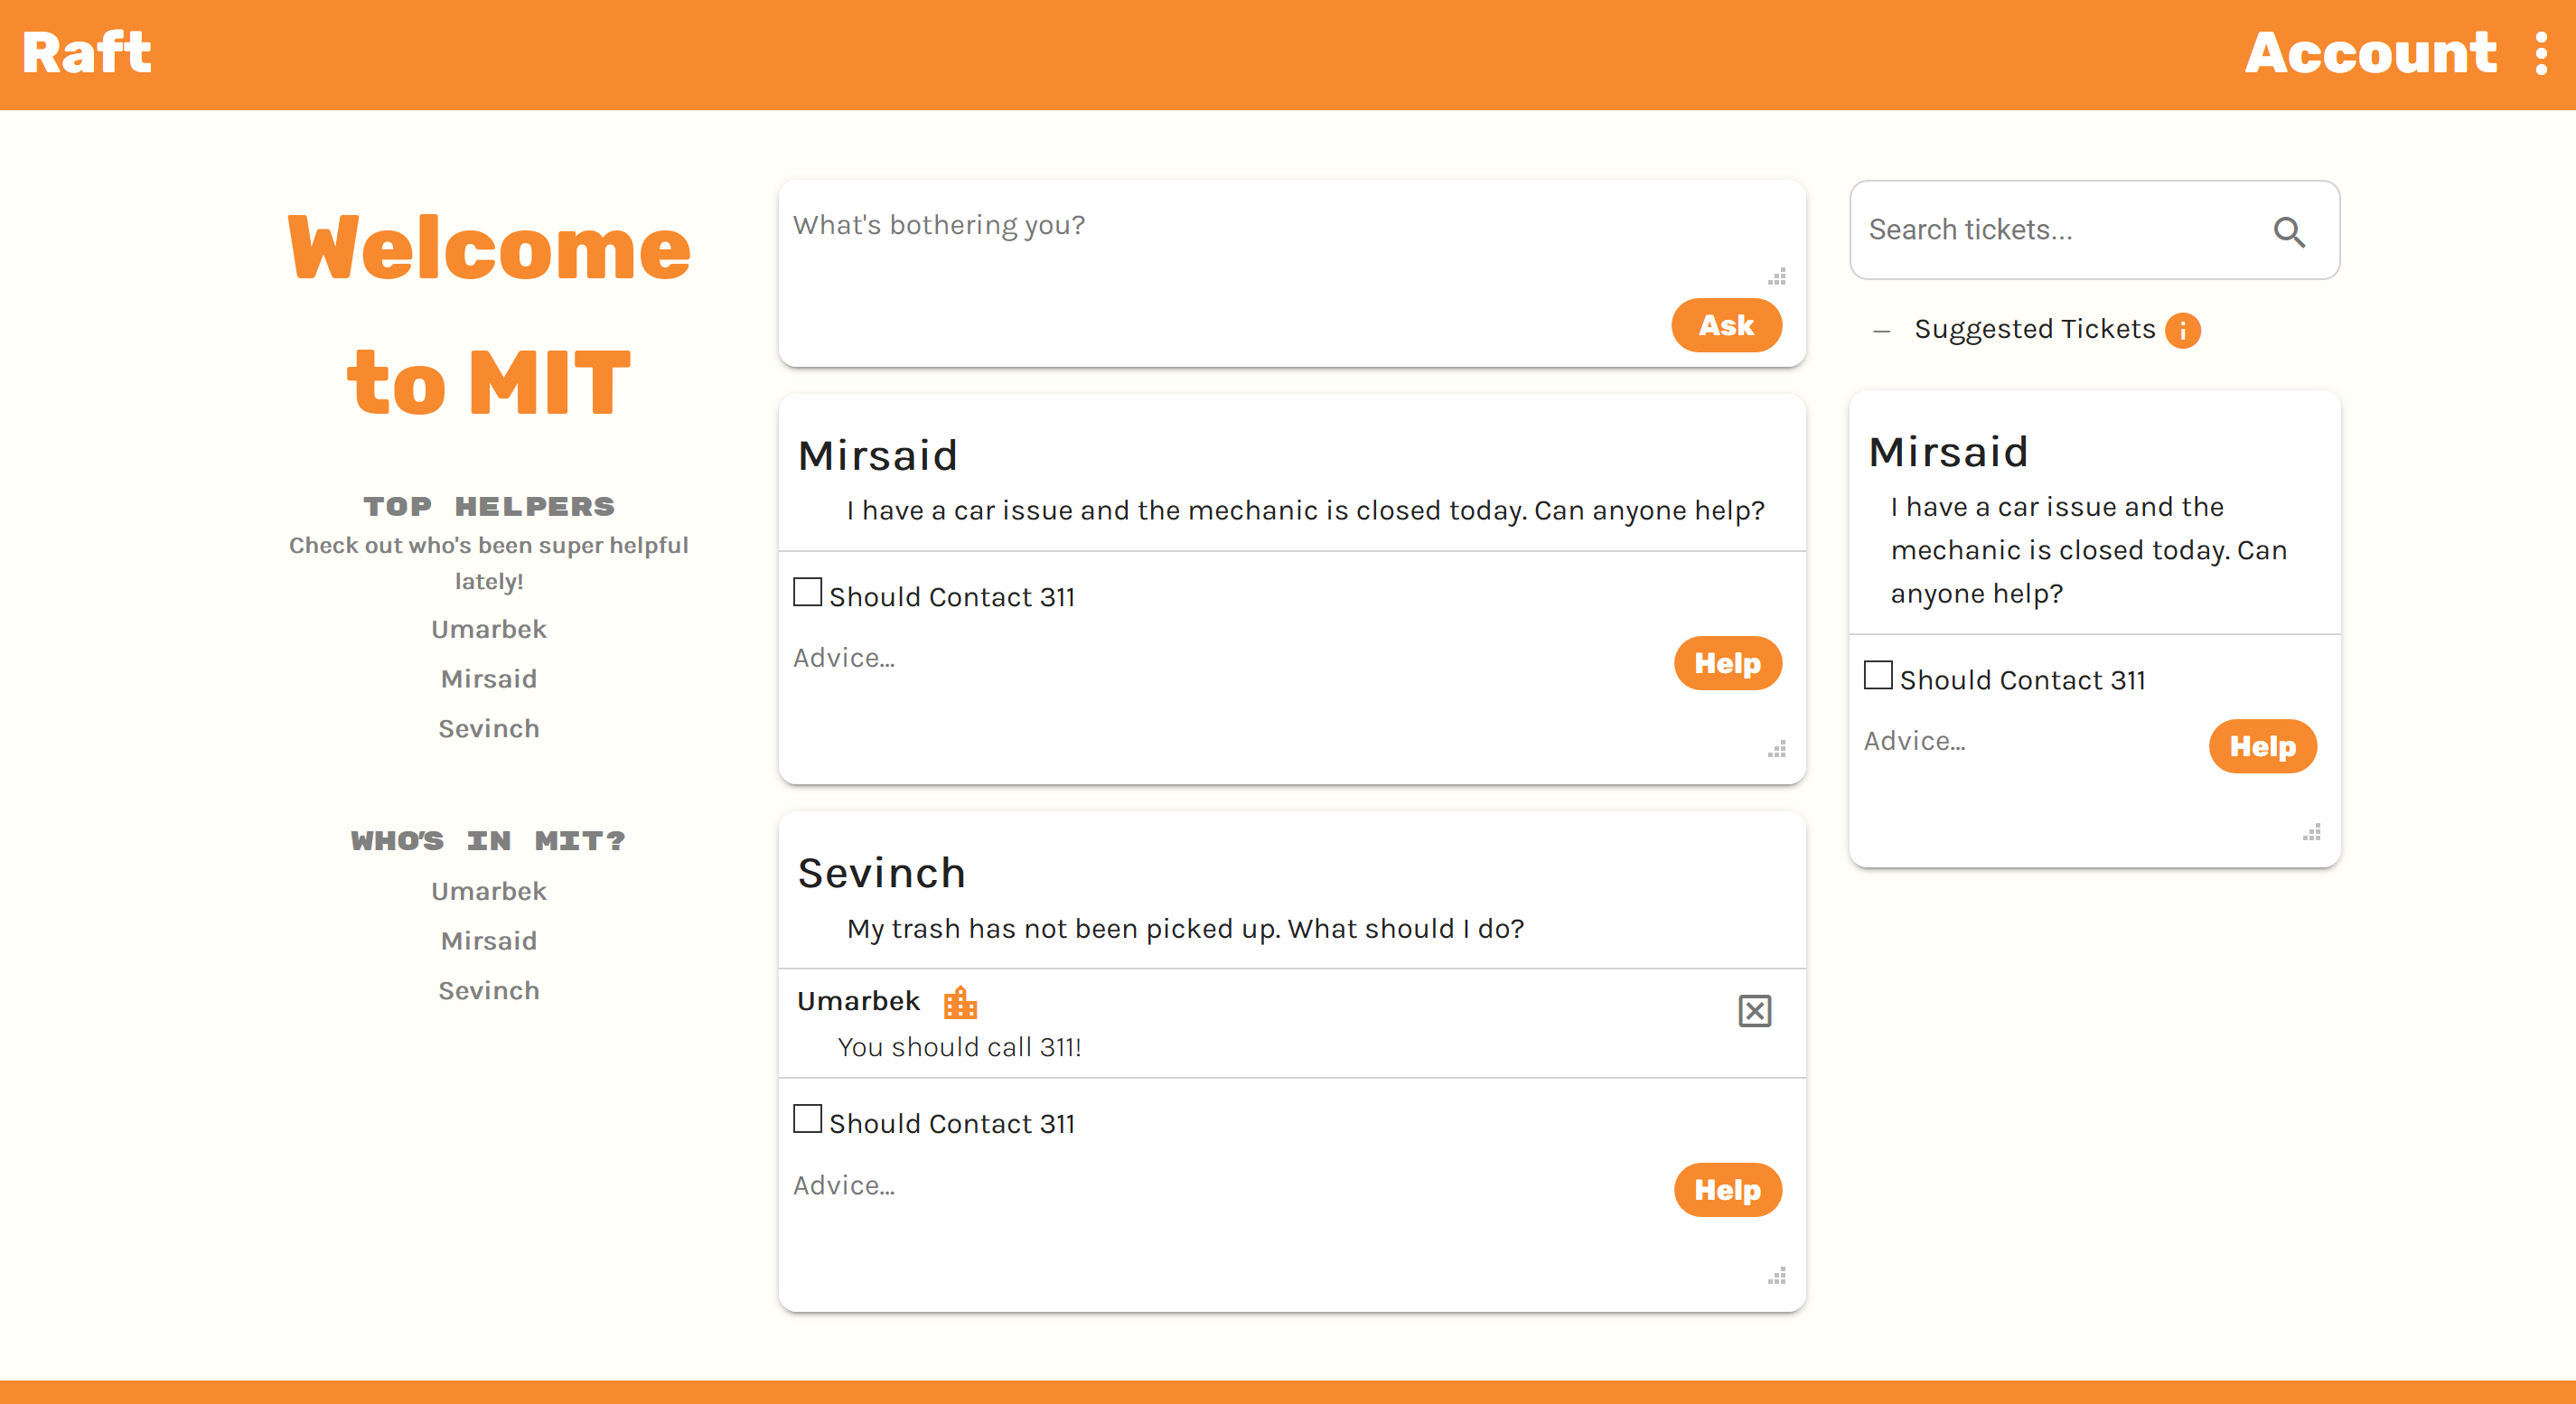The height and width of the screenshot is (1404, 2576).
Task: Click the Sevinch author name on the ticket
Action: (882, 874)
